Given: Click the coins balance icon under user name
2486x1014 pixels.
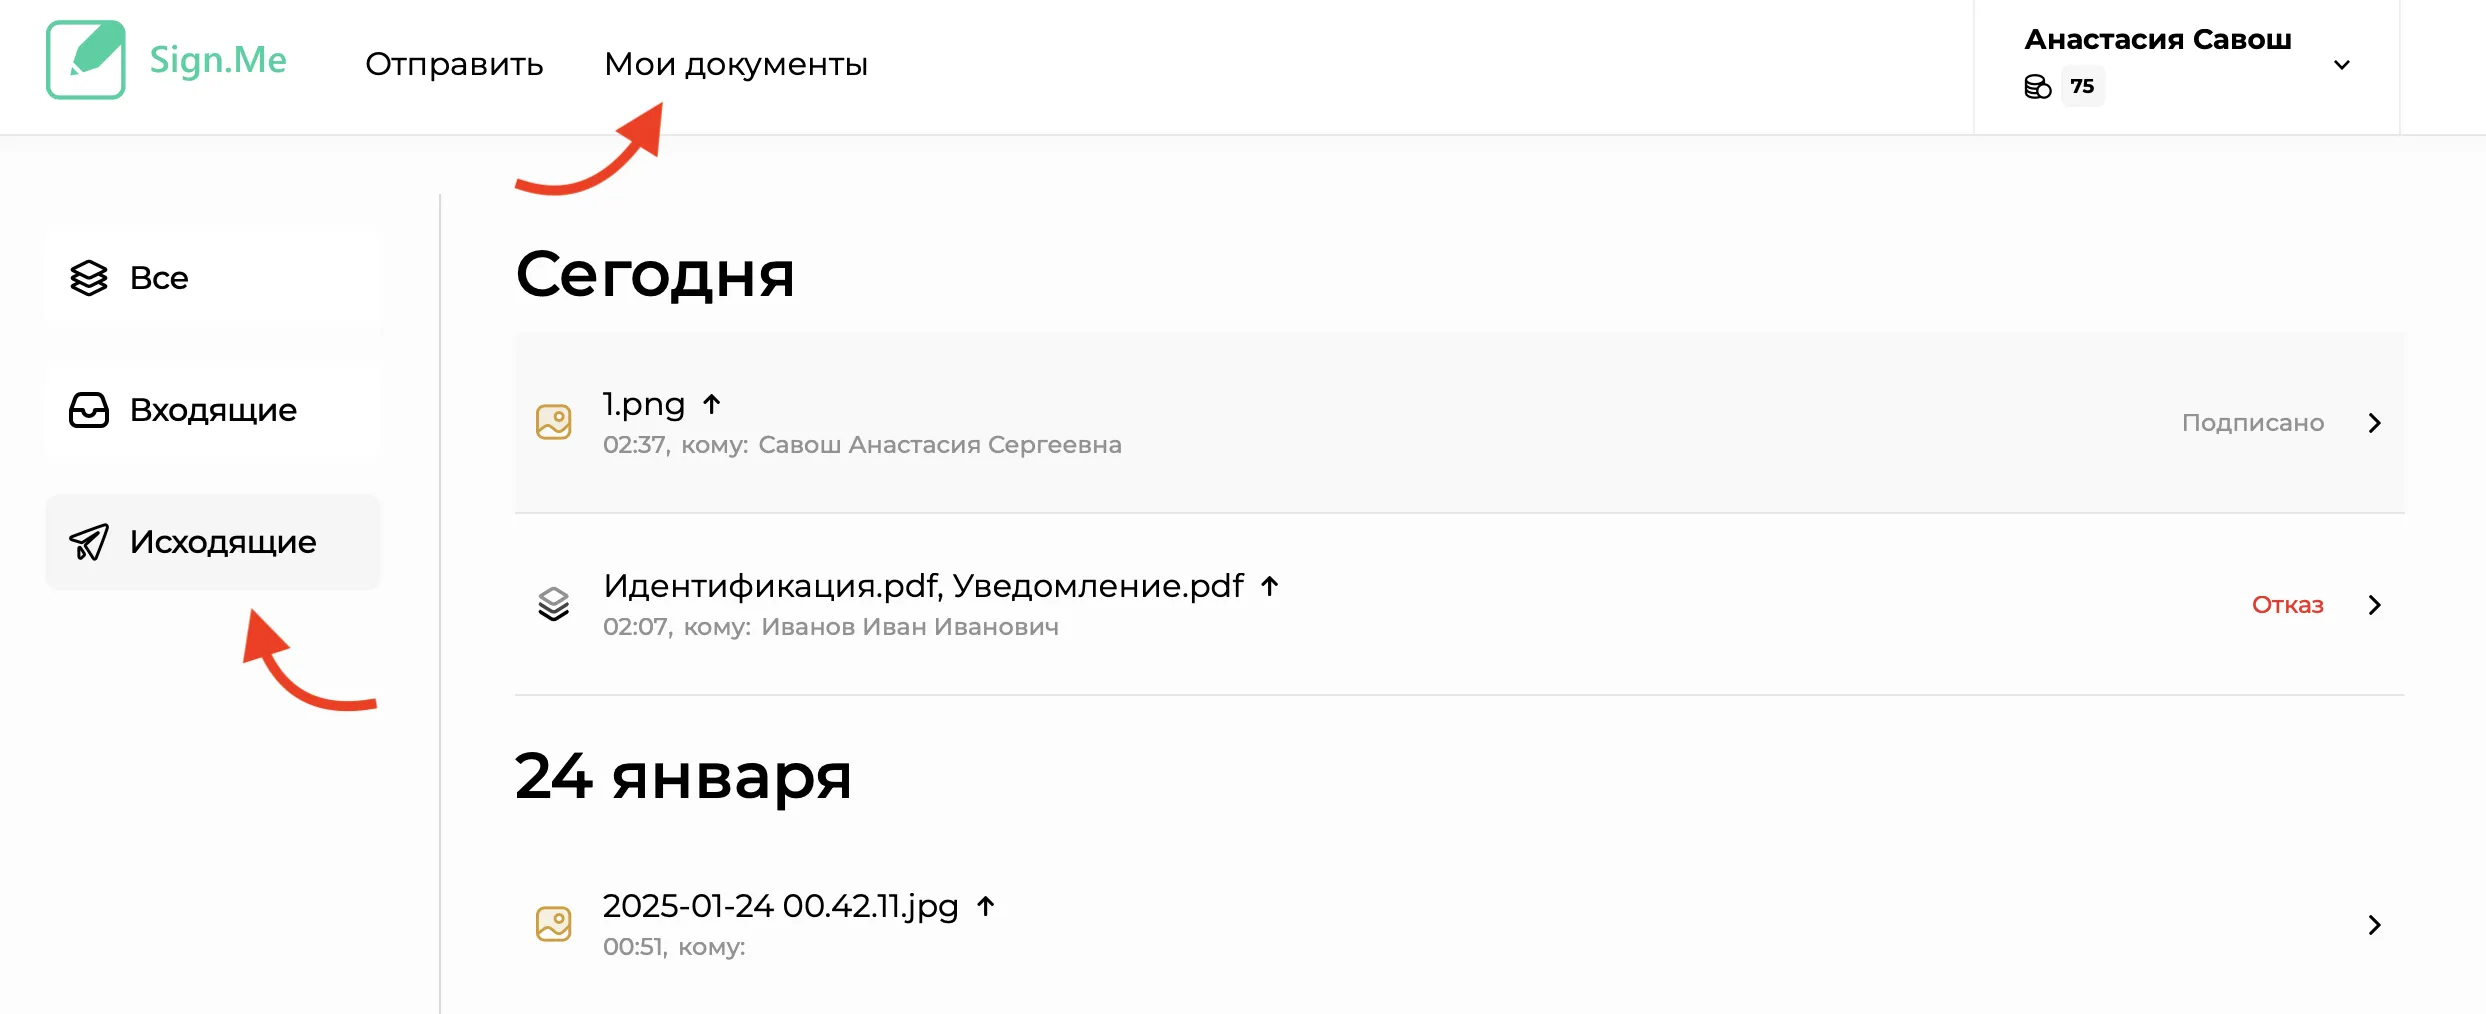Looking at the screenshot, I should tap(2038, 87).
